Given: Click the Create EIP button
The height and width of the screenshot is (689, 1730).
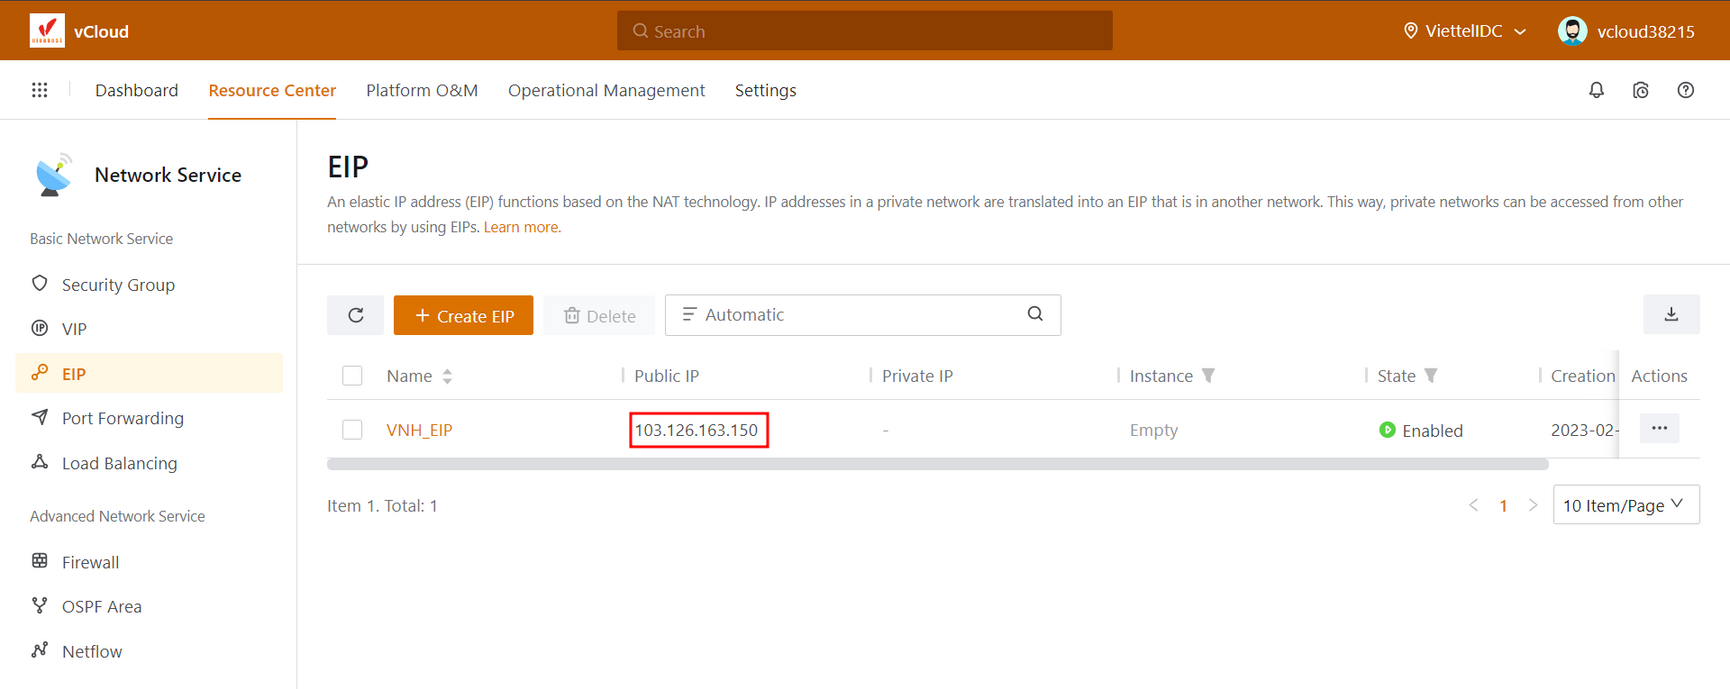Looking at the screenshot, I should point(463,315).
